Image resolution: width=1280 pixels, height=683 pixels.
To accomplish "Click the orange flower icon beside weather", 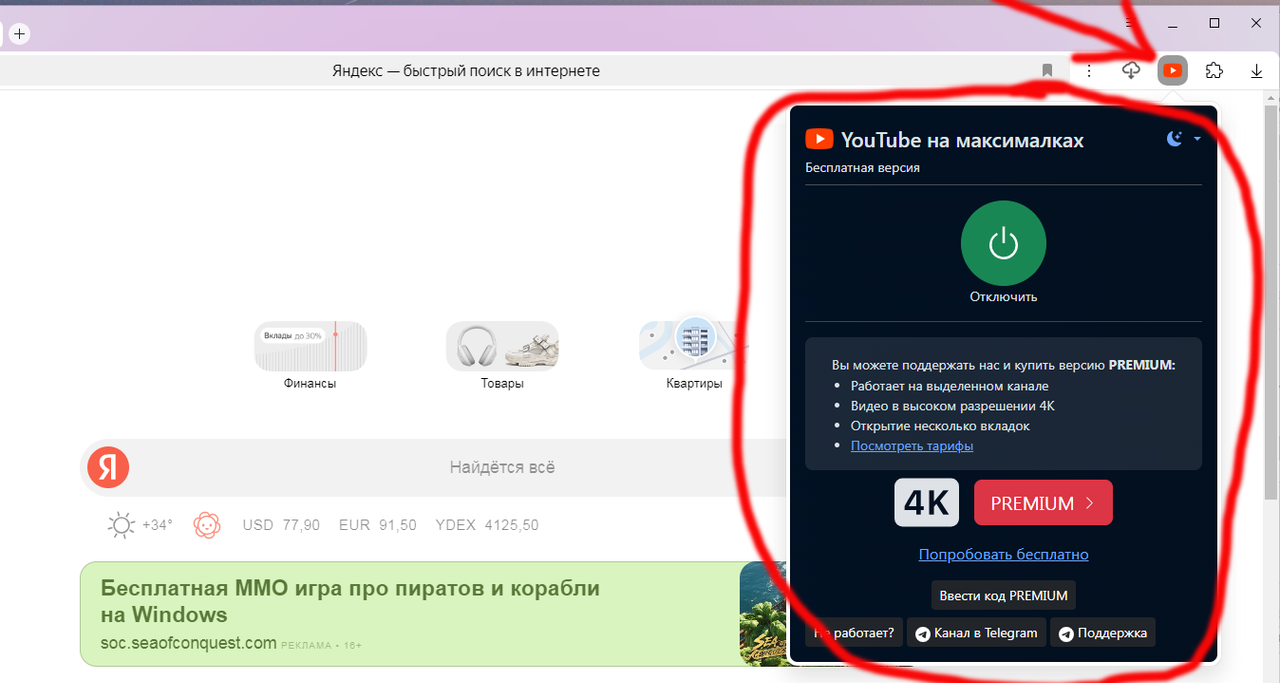I will [x=207, y=525].
